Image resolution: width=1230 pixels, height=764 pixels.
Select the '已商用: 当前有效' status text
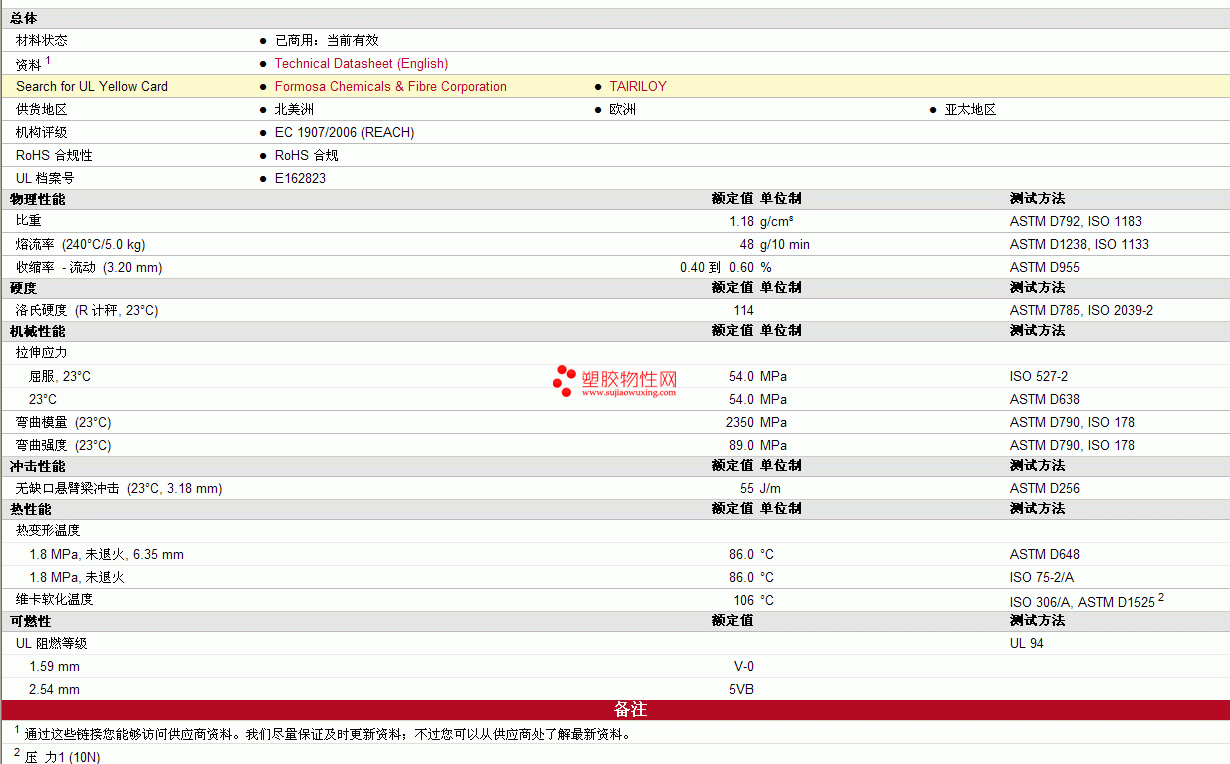click(327, 40)
